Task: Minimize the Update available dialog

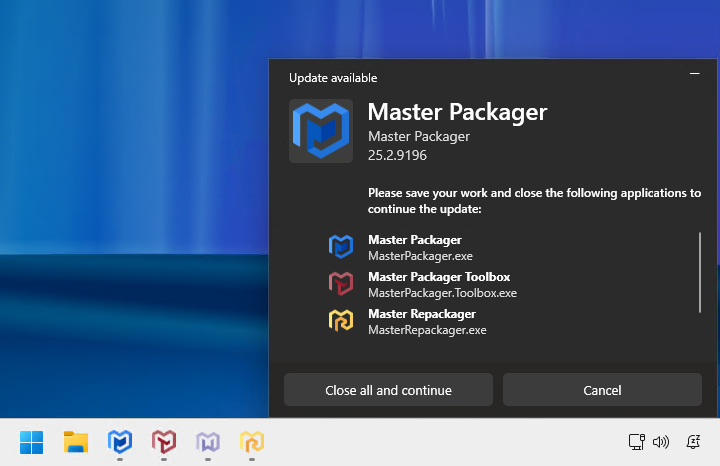Action: coord(694,73)
